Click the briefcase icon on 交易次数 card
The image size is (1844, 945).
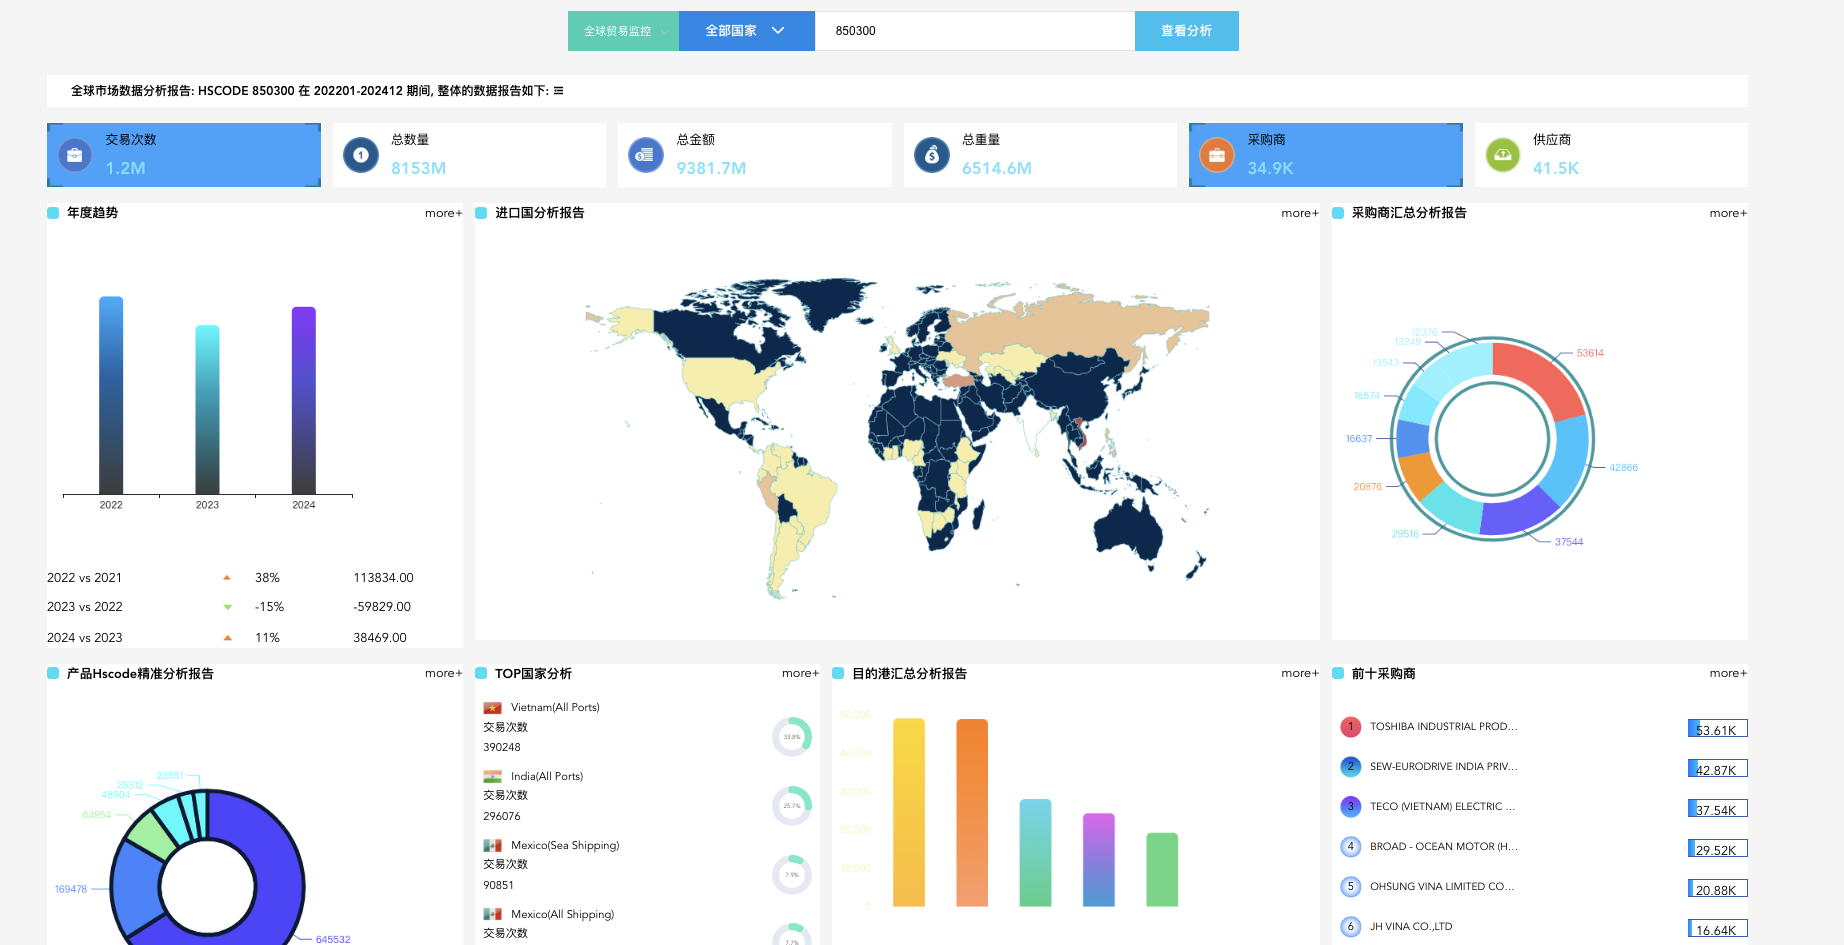[75, 155]
